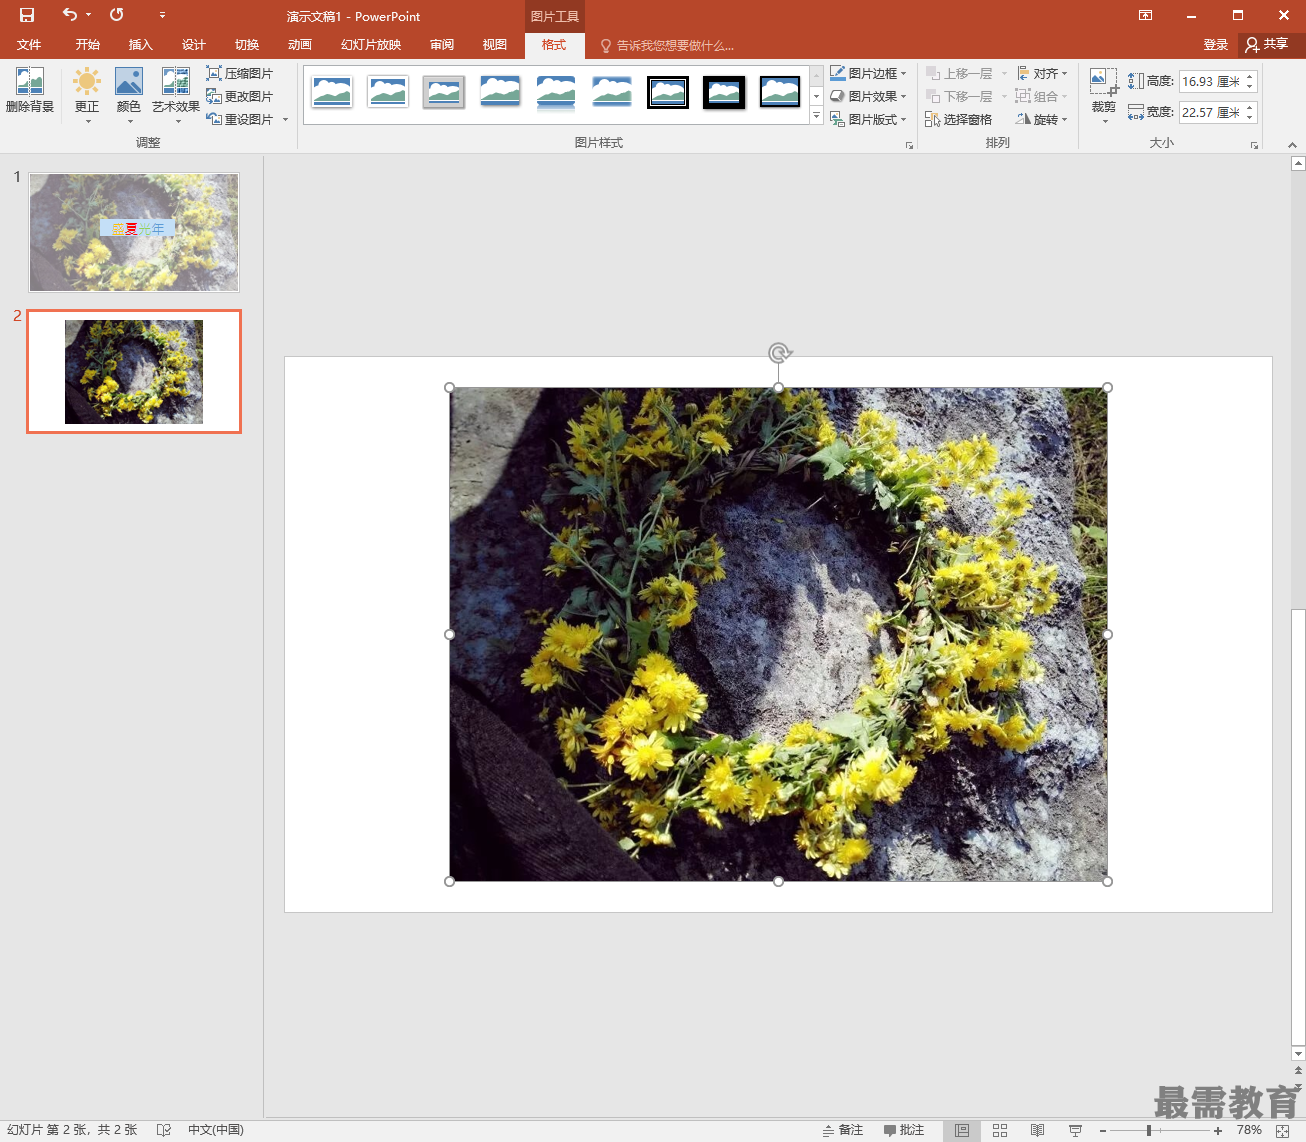Viewport: 1306px width, 1142px height.
Task: Toggle 批注 (Comments) pane in status bar
Action: click(904, 1130)
